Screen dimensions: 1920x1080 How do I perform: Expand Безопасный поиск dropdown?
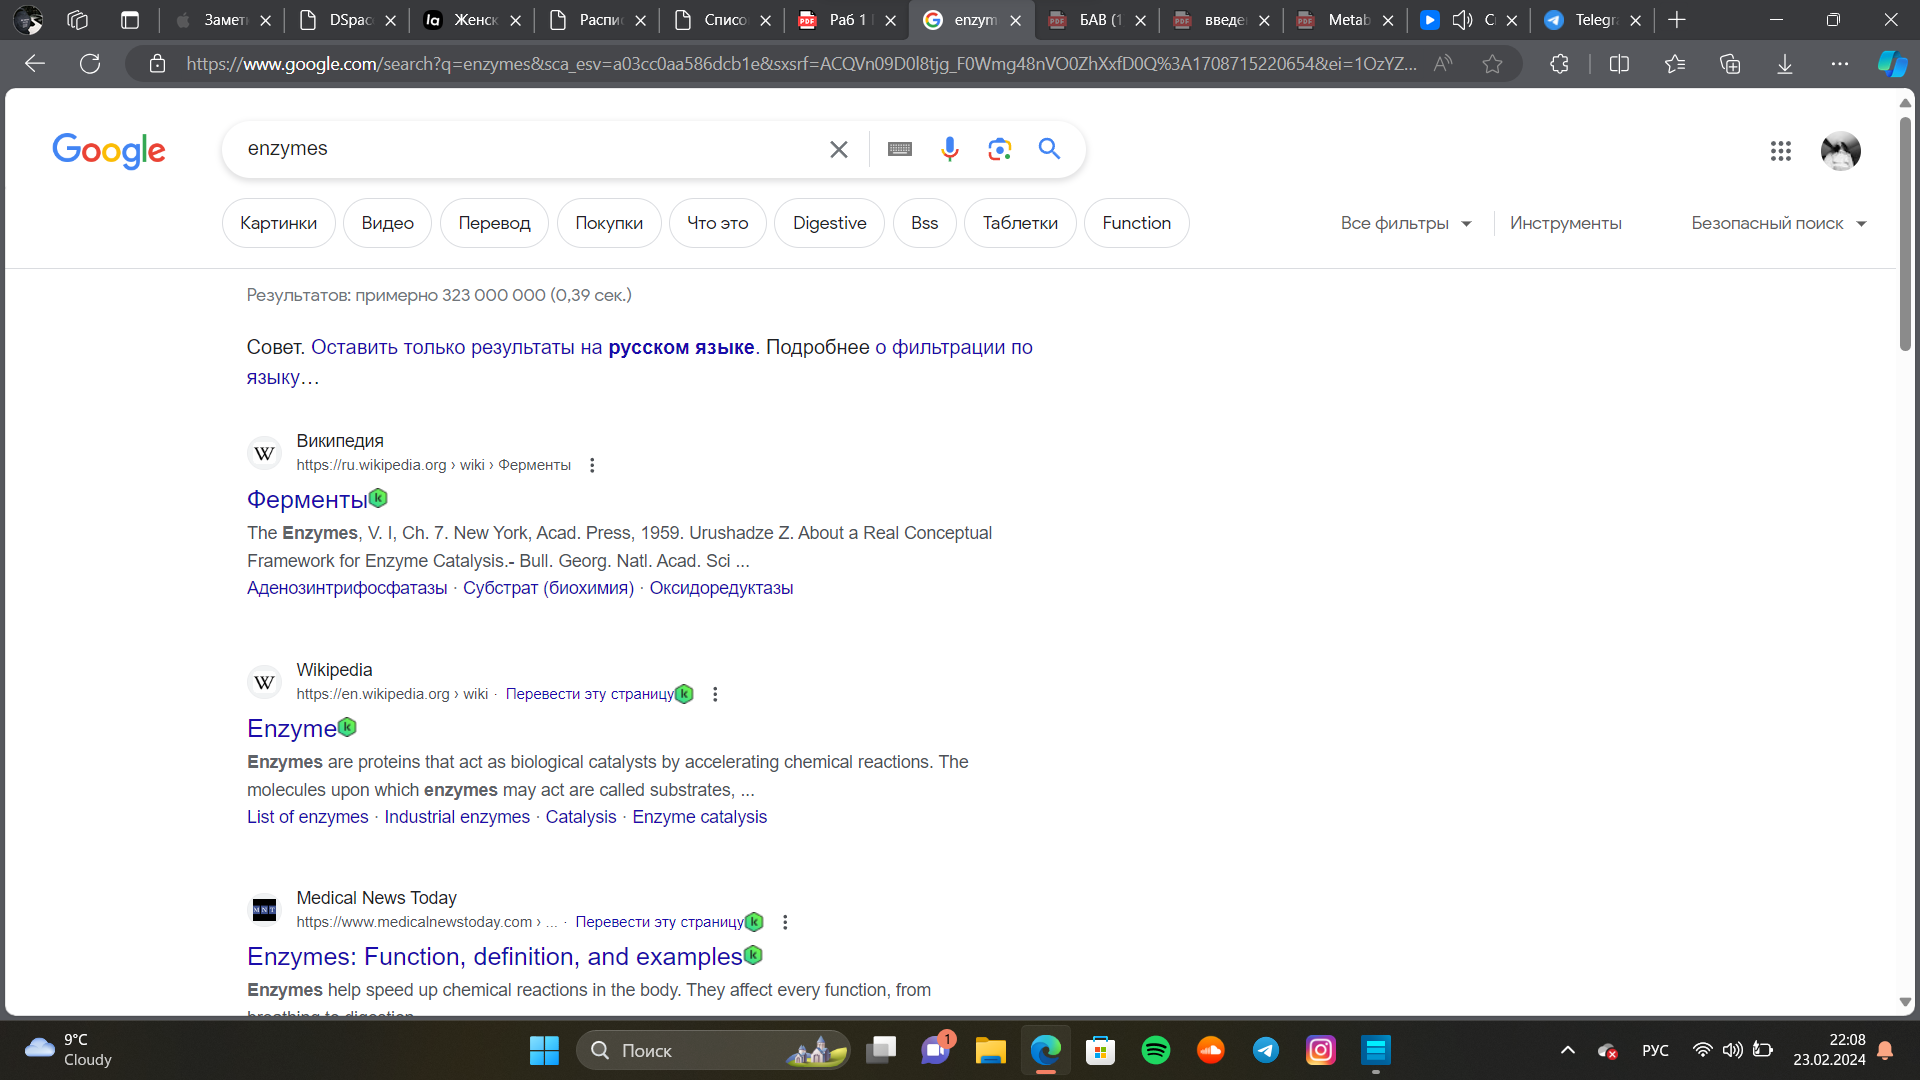pyautogui.click(x=1779, y=223)
